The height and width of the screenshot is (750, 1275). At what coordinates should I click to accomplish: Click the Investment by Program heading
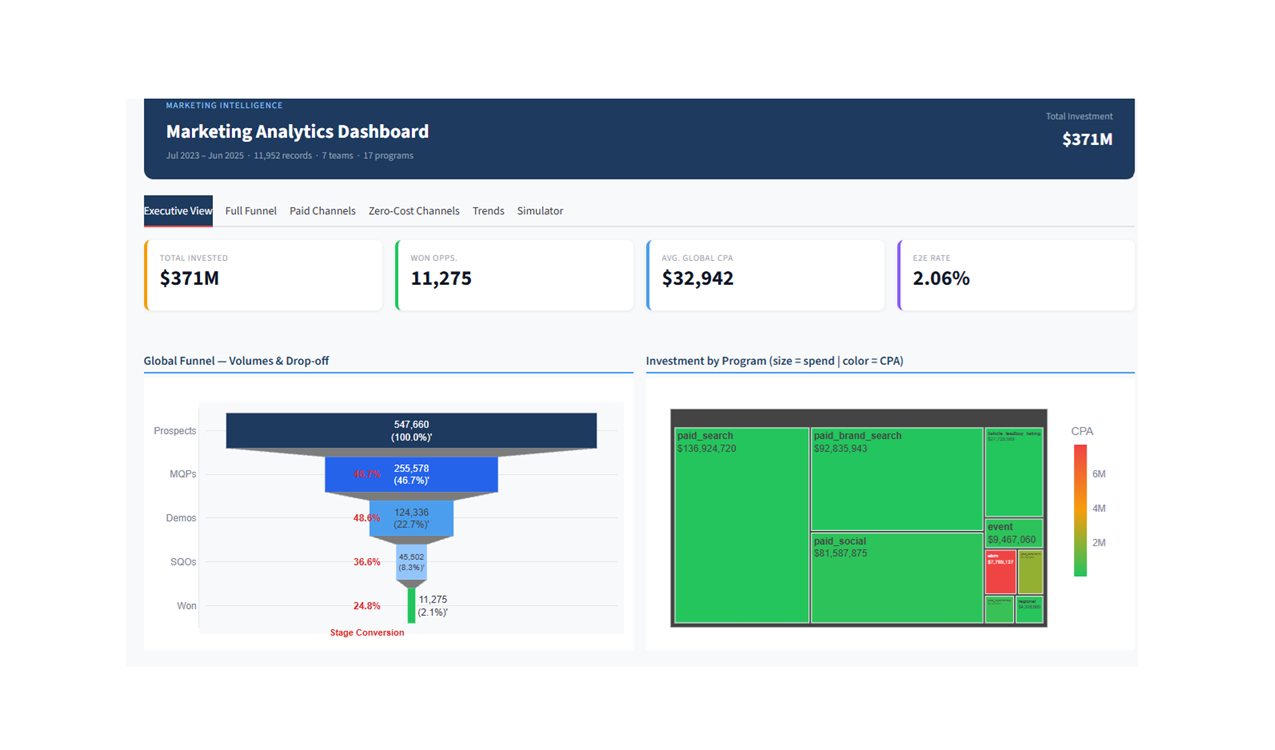point(774,361)
